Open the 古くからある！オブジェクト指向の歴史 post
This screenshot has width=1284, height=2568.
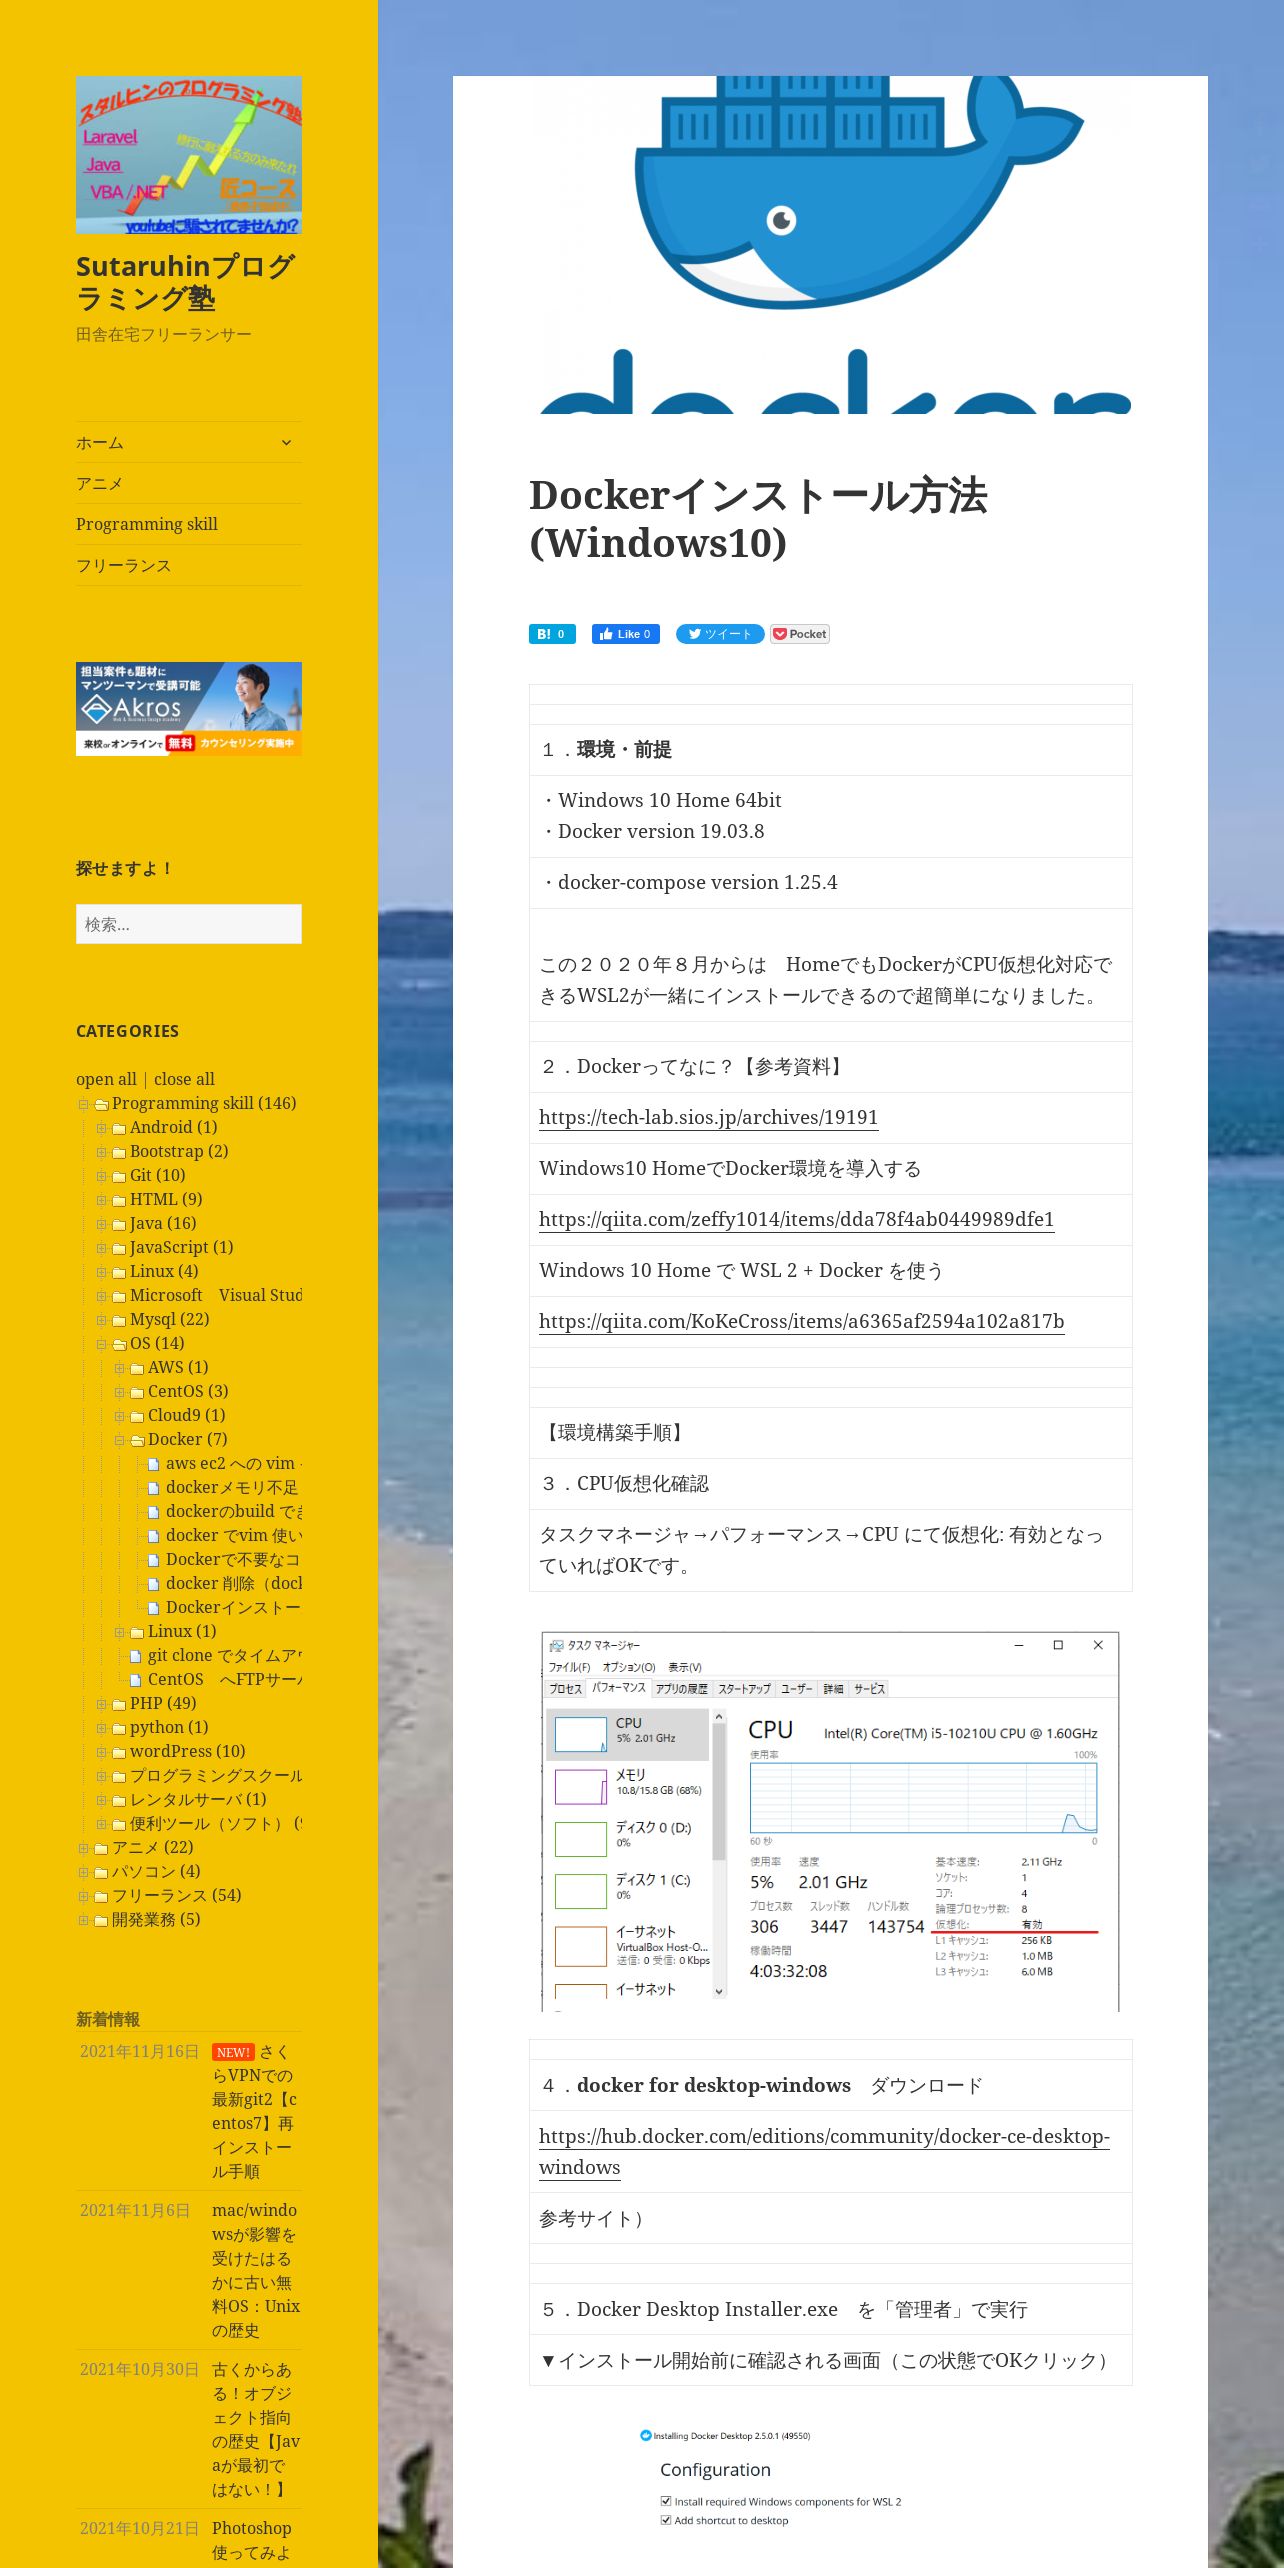click(x=256, y=2429)
